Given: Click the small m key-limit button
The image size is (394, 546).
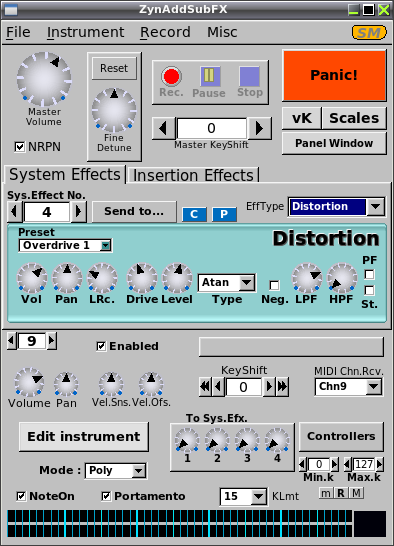Looking at the screenshot, I should (326, 493).
